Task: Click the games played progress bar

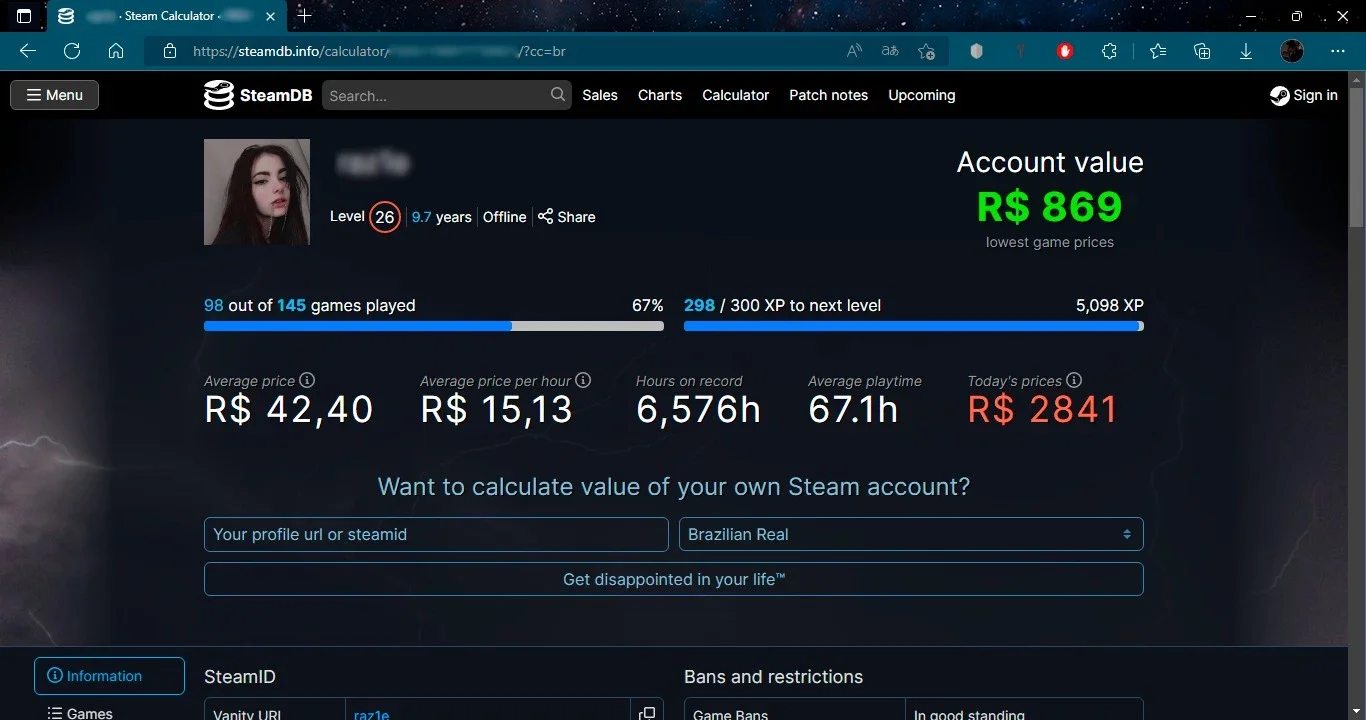Action: point(434,326)
